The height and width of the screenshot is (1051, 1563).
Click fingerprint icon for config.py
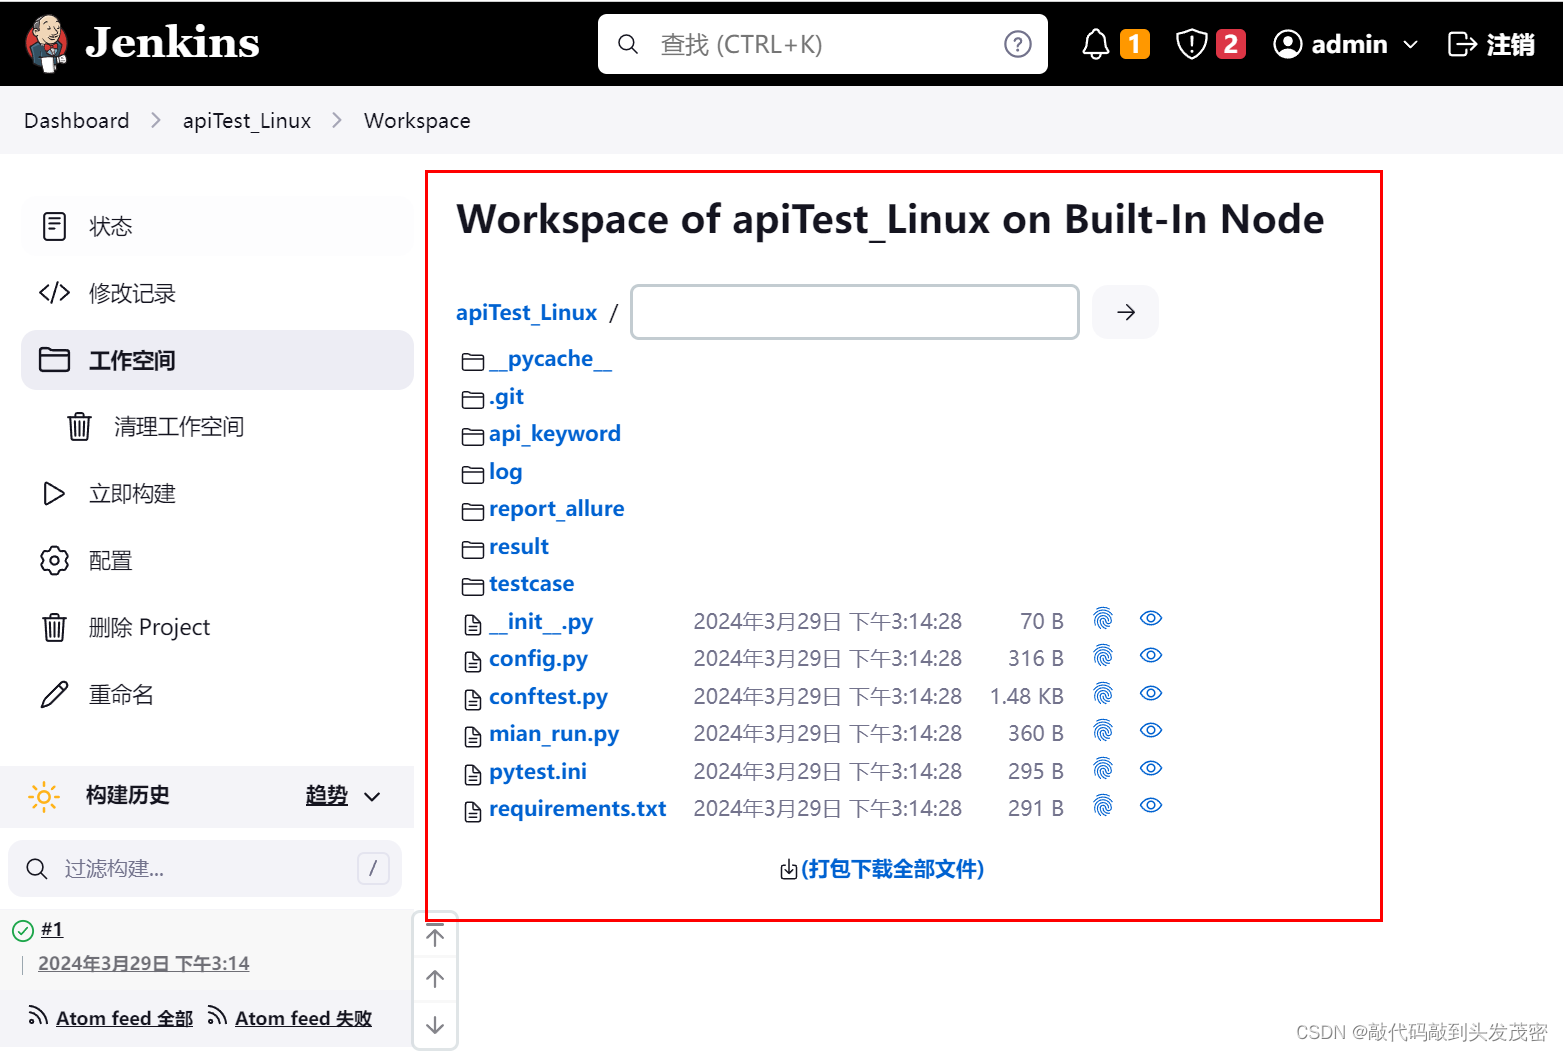click(1103, 657)
